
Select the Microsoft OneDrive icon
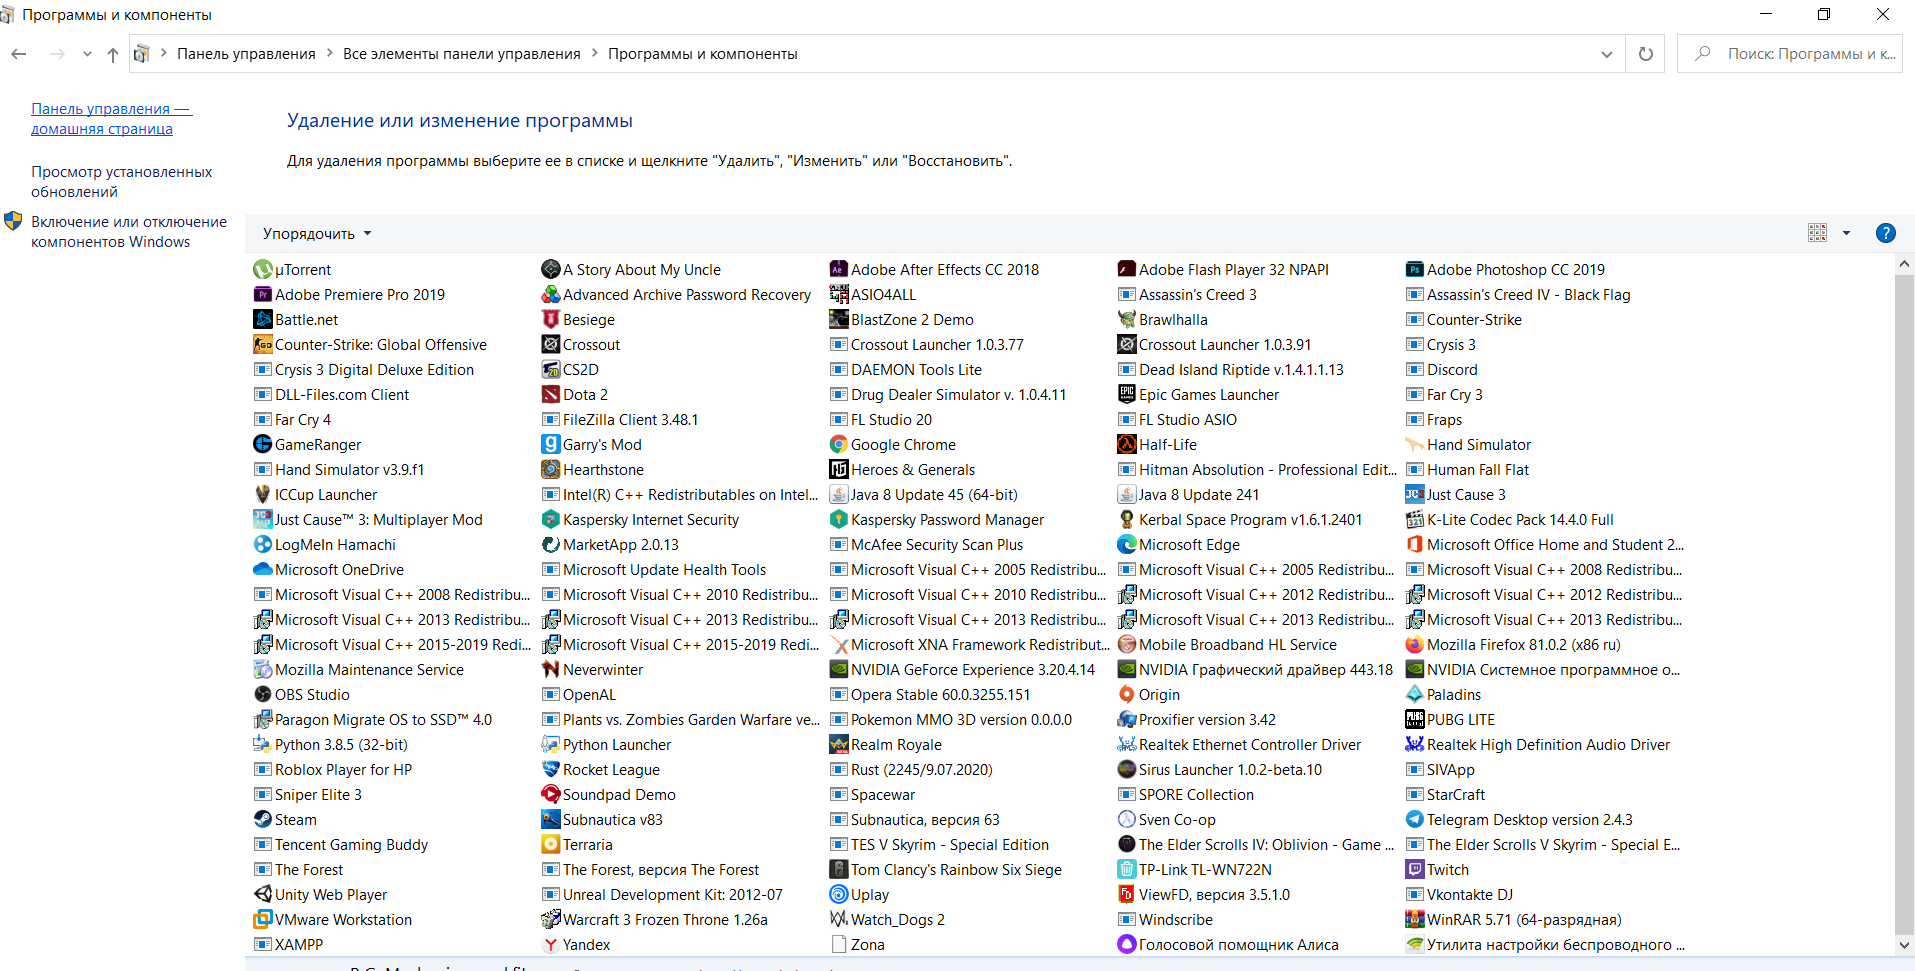click(263, 570)
